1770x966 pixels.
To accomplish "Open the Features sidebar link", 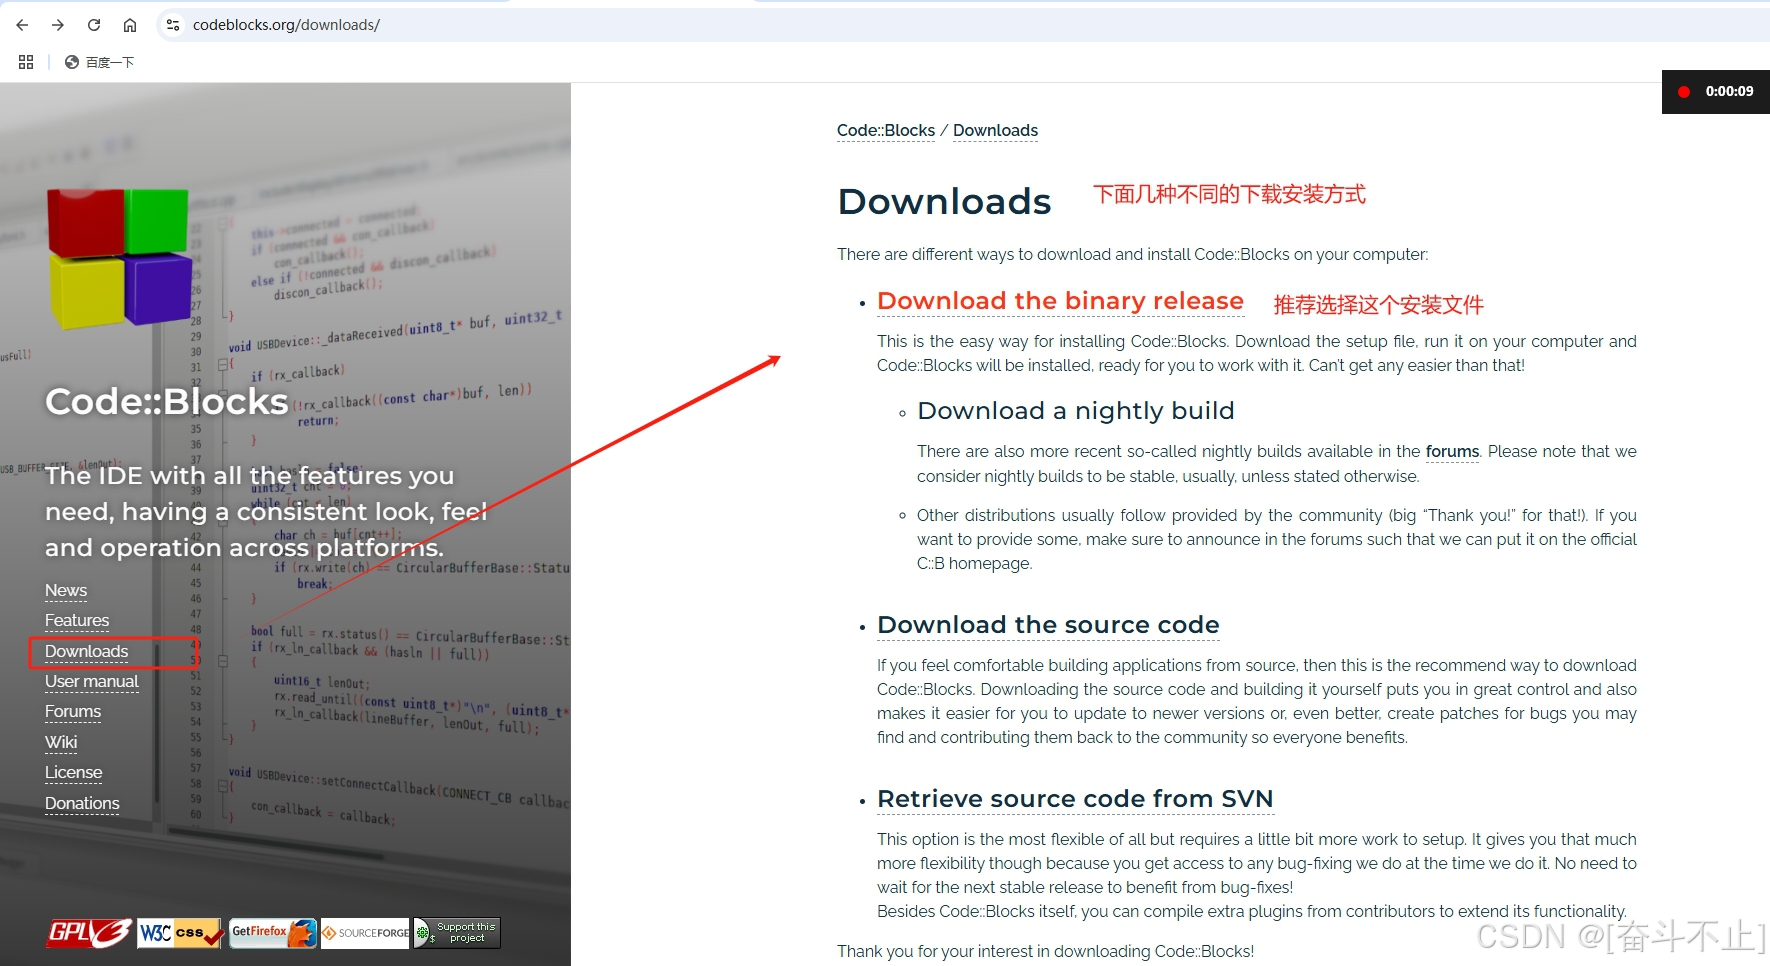I will point(77,621).
